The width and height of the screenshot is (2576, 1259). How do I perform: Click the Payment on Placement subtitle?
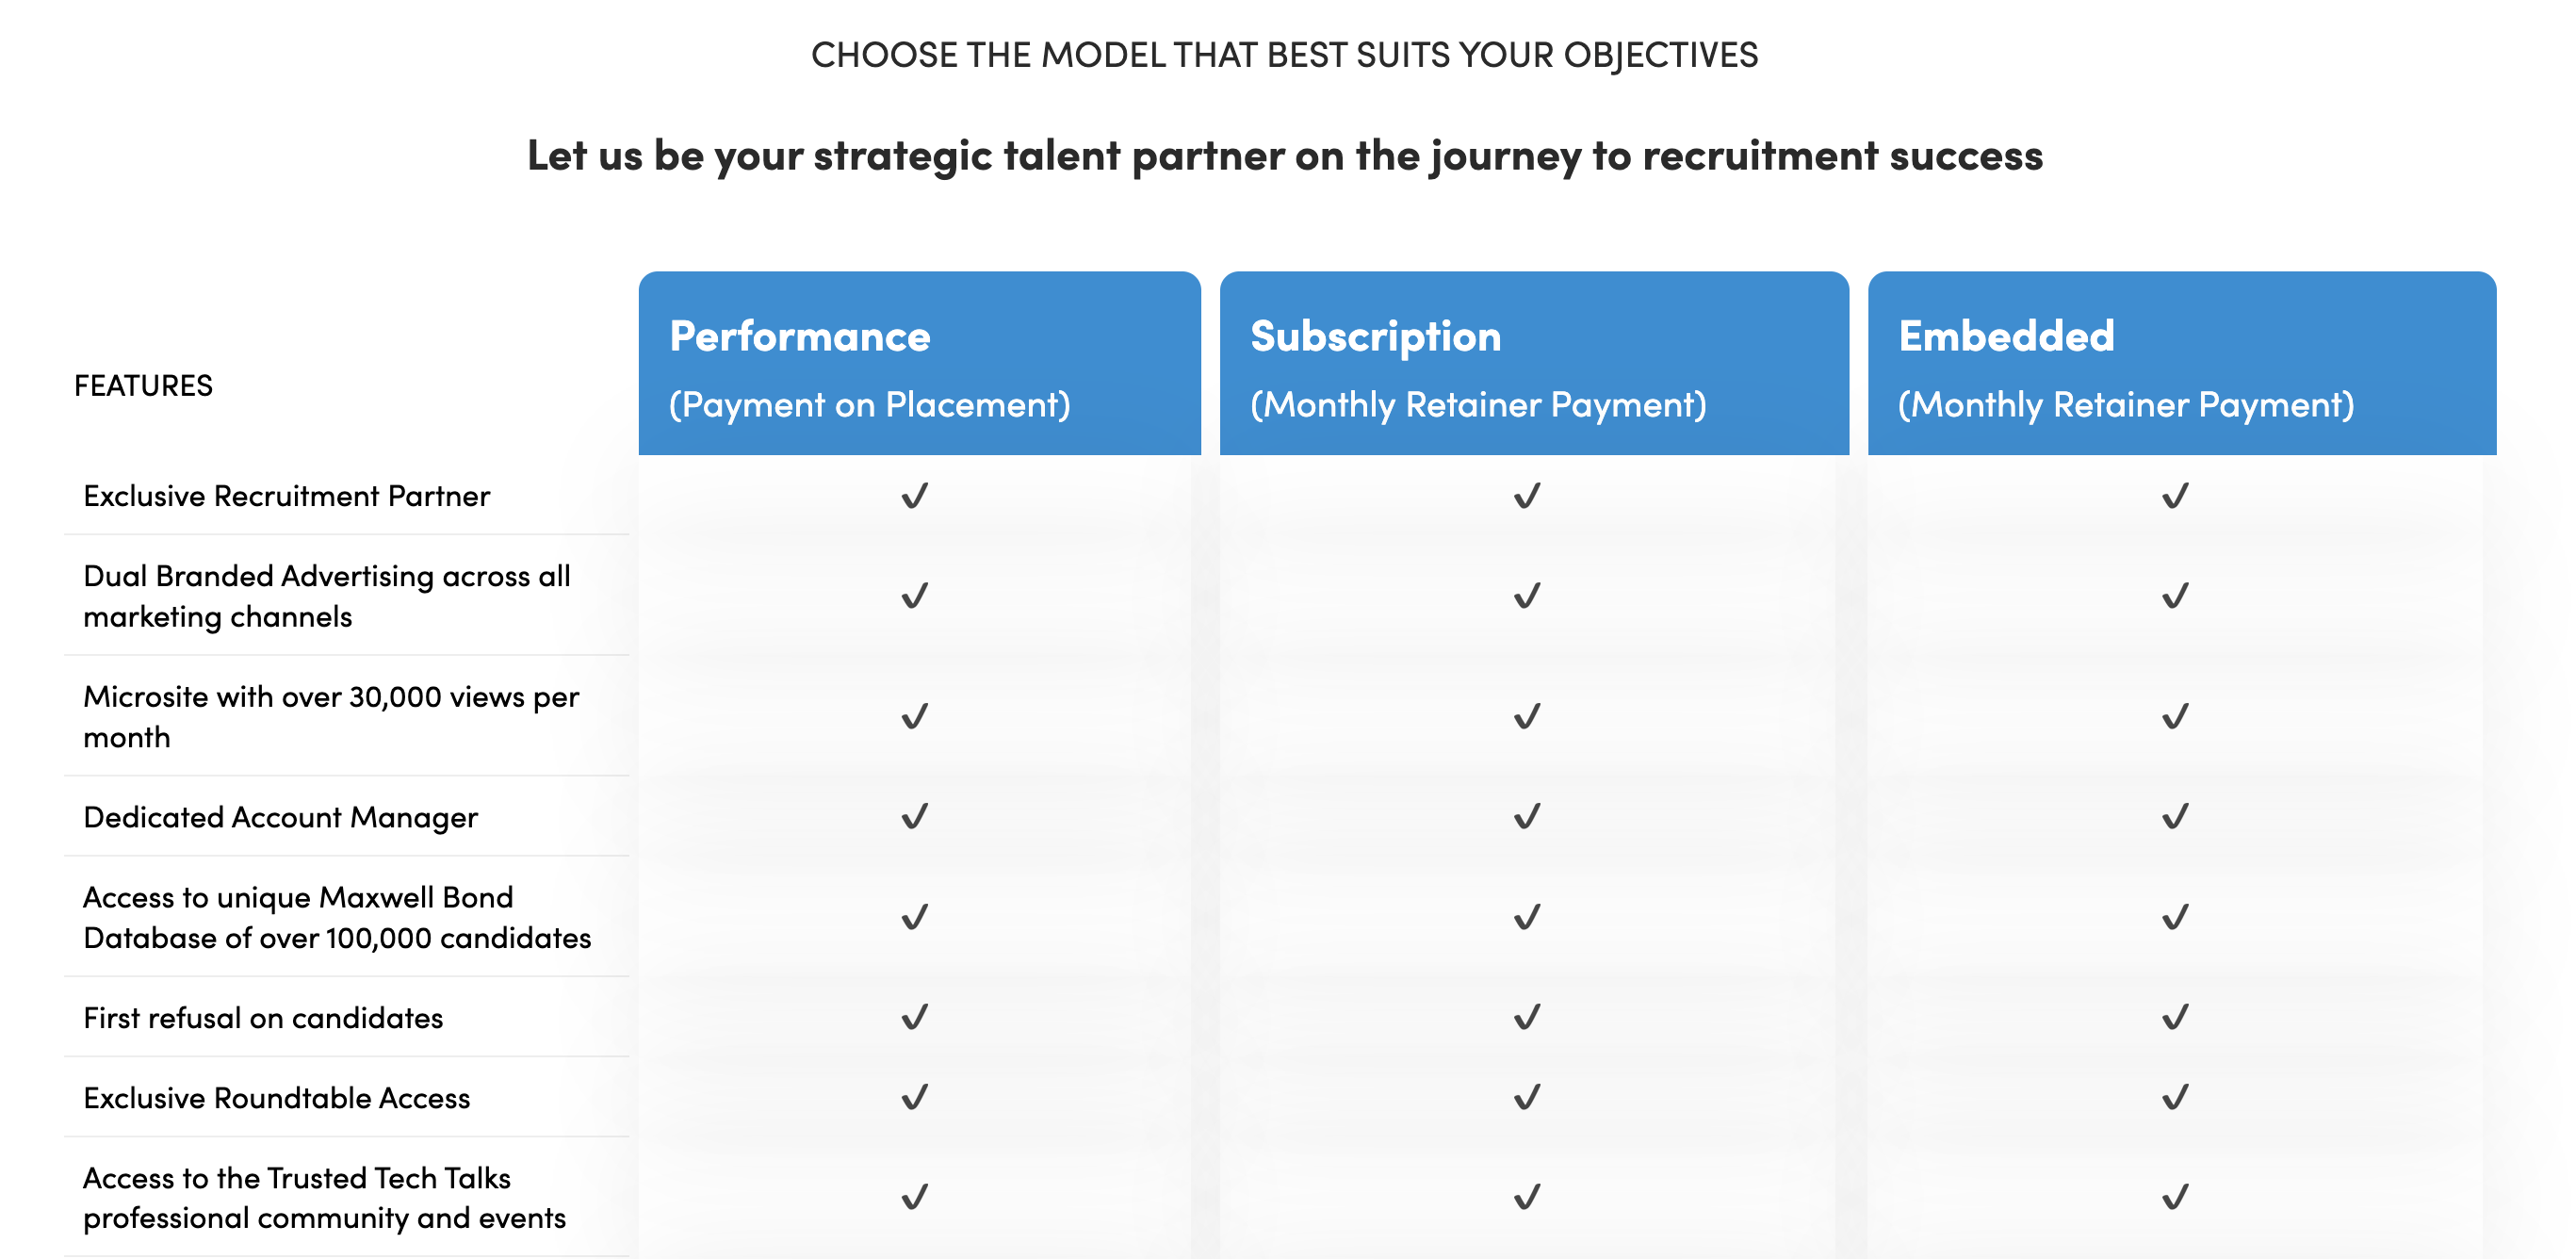tap(869, 405)
